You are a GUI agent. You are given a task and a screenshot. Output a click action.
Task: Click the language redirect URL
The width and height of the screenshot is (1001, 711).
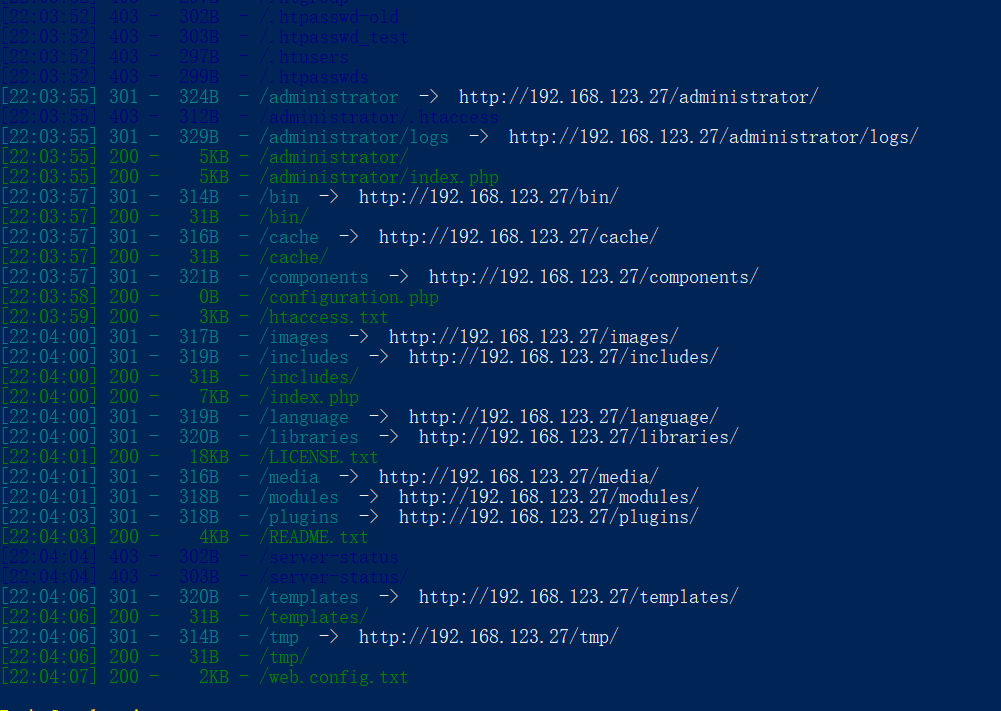click(x=564, y=417)
